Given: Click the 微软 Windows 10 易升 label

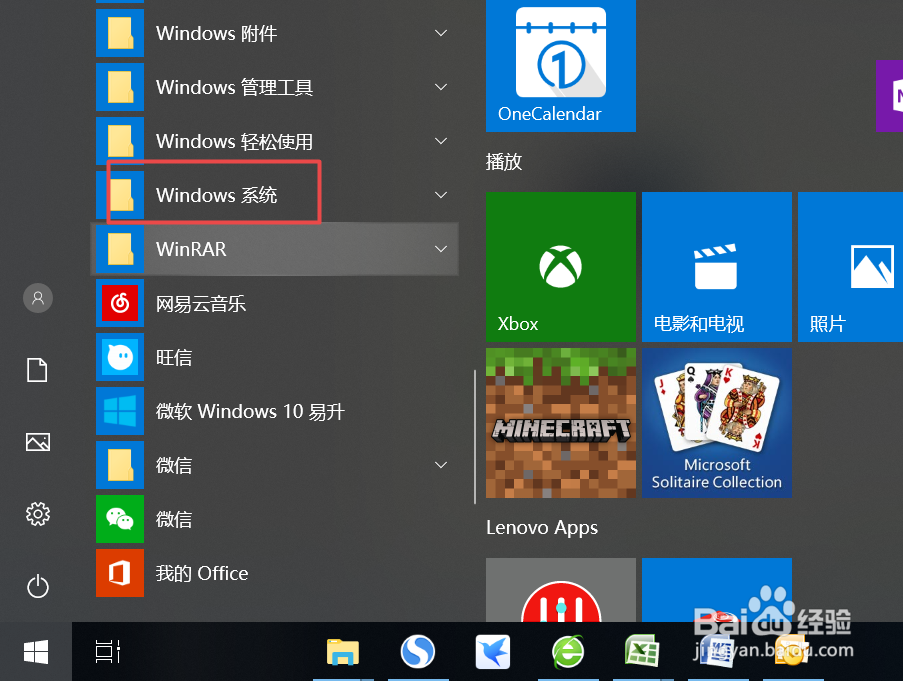Looking at the screenshot, I should pos(251,412).
